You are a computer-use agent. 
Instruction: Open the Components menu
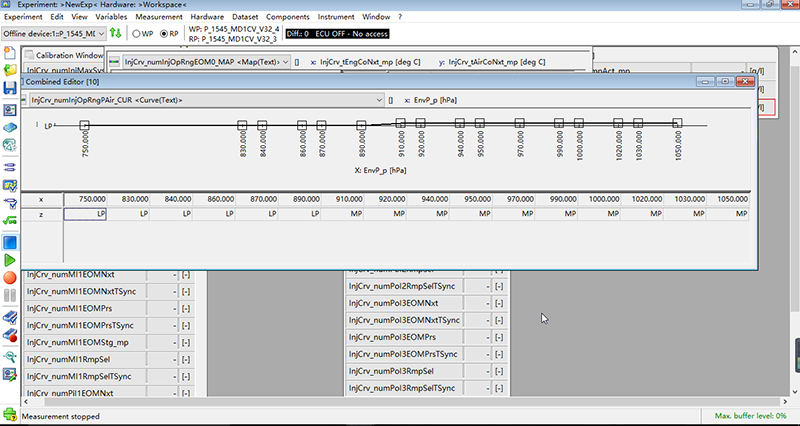[288, 17]
